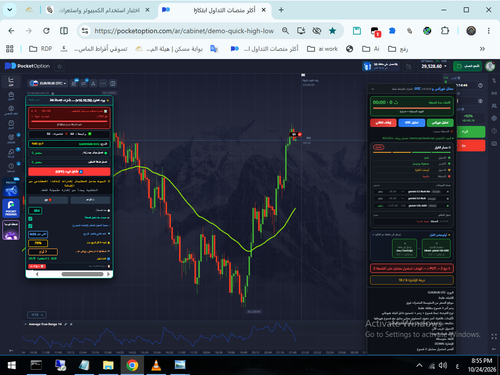Open the trading icon at top of PocketOption sidebar
The width and height of the screenshot is (500, 375).
coord(11,81)
